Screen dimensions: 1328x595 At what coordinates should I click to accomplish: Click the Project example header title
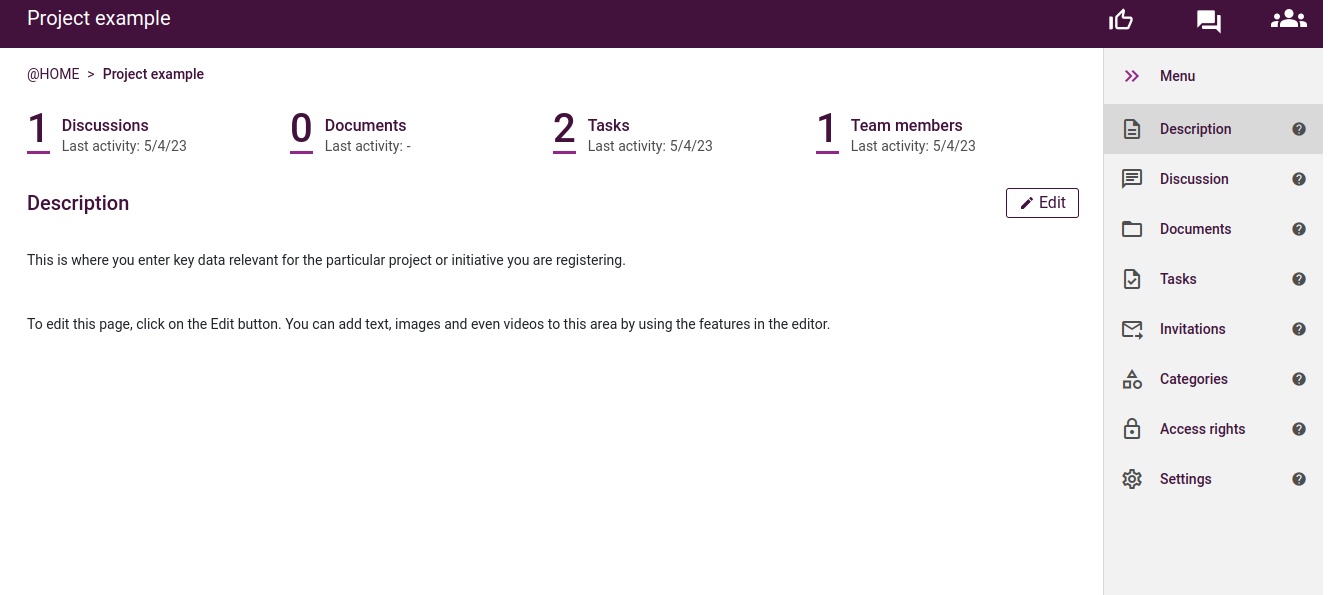[x=99, y=18]
